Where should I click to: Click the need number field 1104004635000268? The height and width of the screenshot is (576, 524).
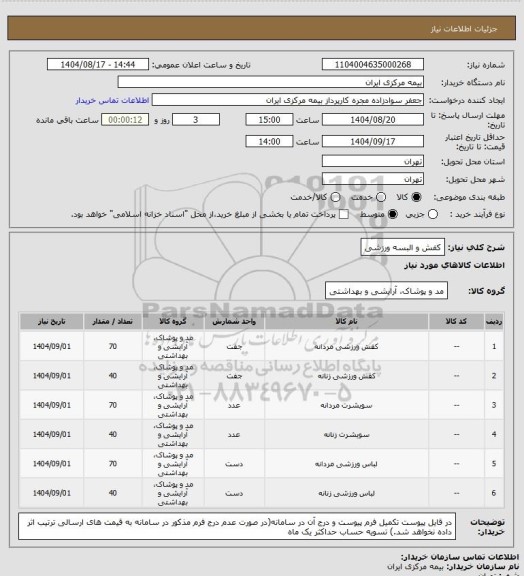click(x=373, y=64)
